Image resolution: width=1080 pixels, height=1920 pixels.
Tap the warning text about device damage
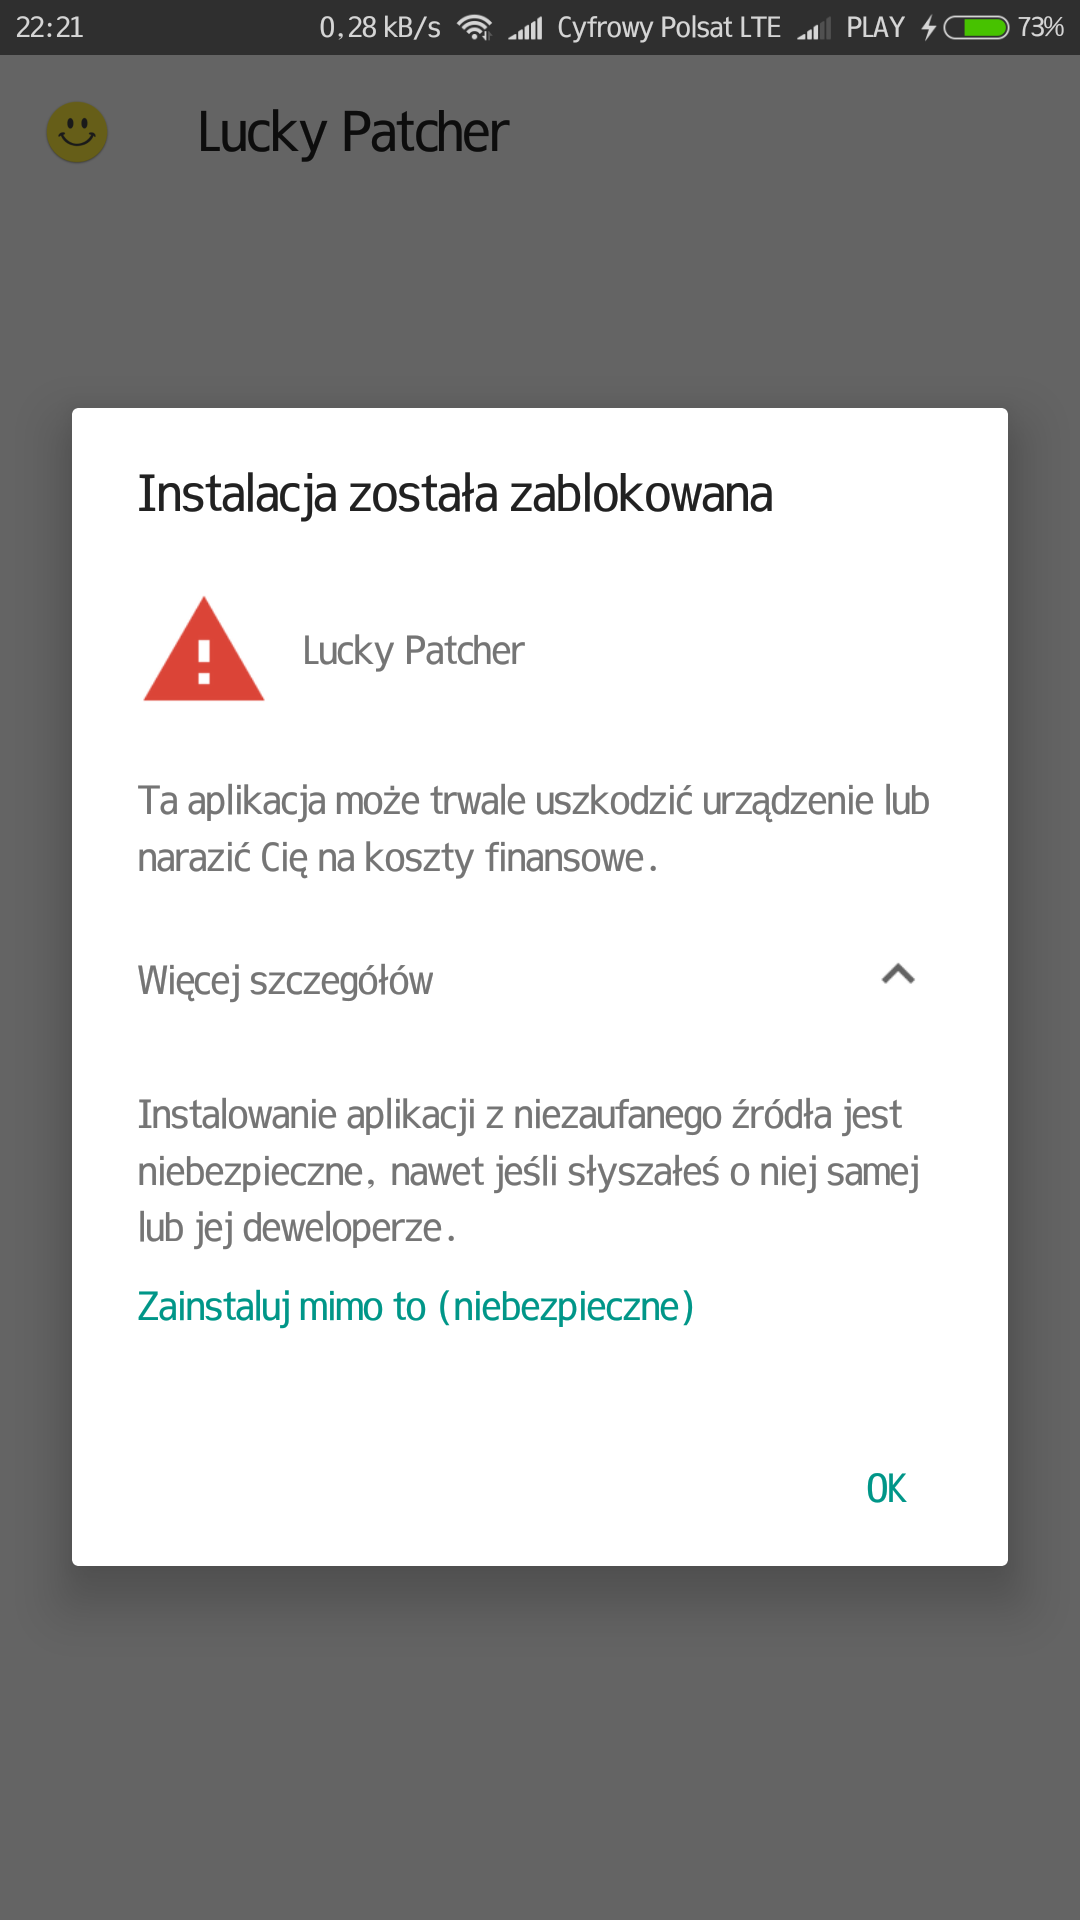pos(534,829)
